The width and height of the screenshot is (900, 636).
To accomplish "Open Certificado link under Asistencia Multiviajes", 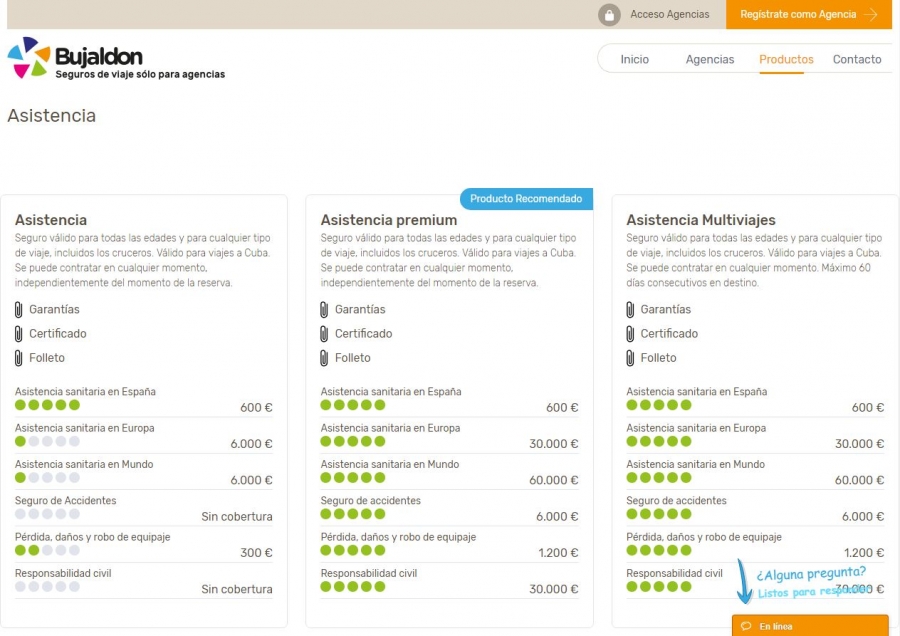I will pyautogui.click(x=669, y=334).
